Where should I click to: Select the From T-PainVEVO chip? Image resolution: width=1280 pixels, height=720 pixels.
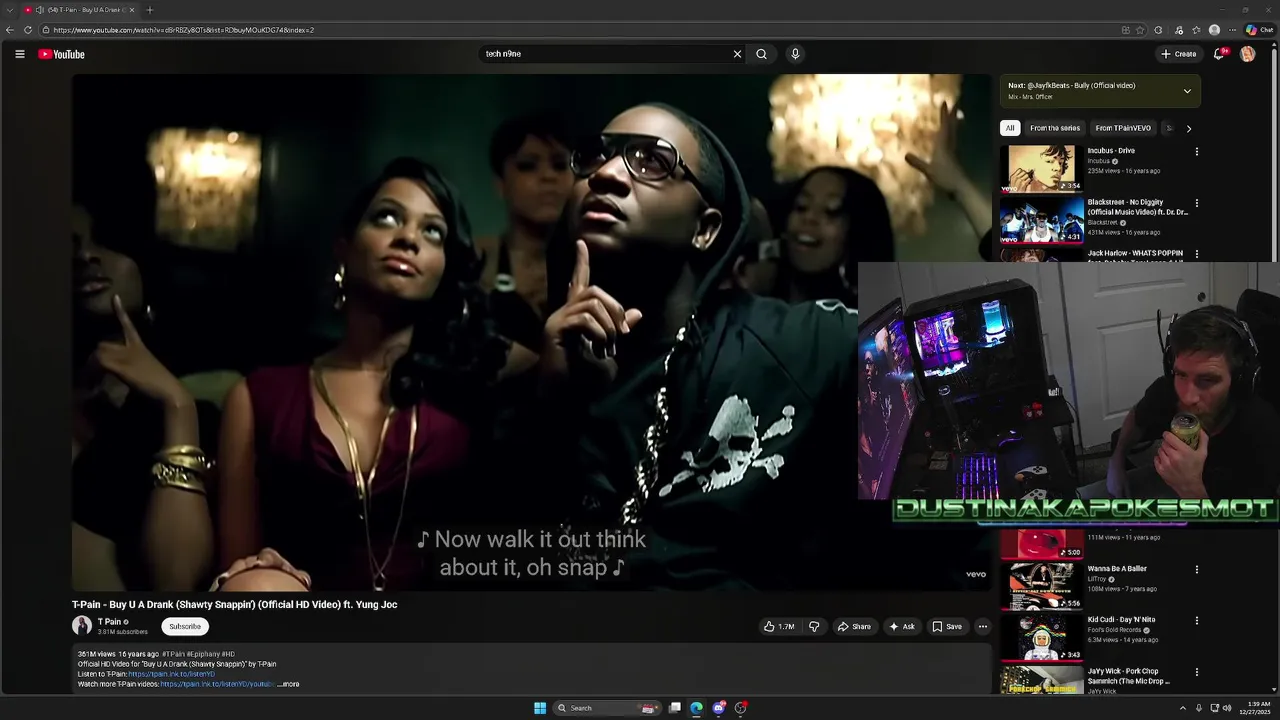pos(1123,128)
